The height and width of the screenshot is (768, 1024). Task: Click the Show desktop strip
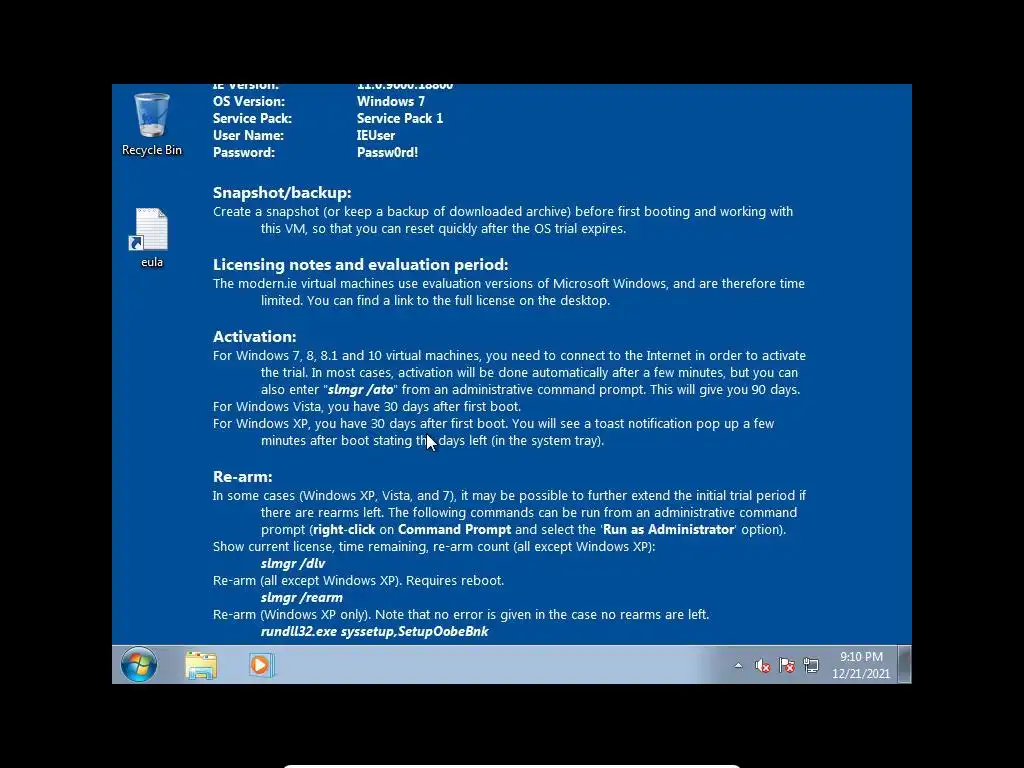pos(904,664)
